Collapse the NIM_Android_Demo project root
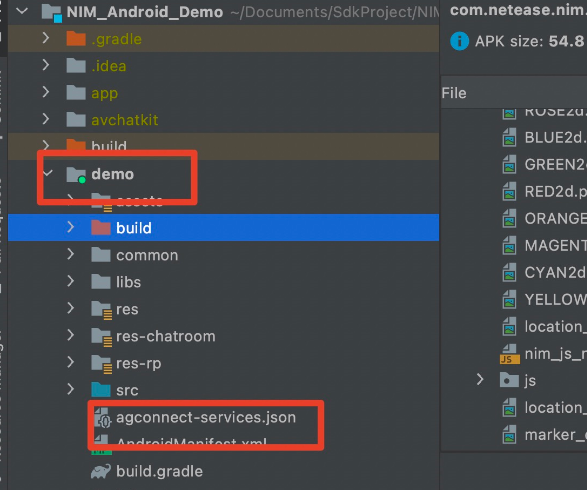The height and width of the screenshot is (490, 587). (x=22, y=11)
